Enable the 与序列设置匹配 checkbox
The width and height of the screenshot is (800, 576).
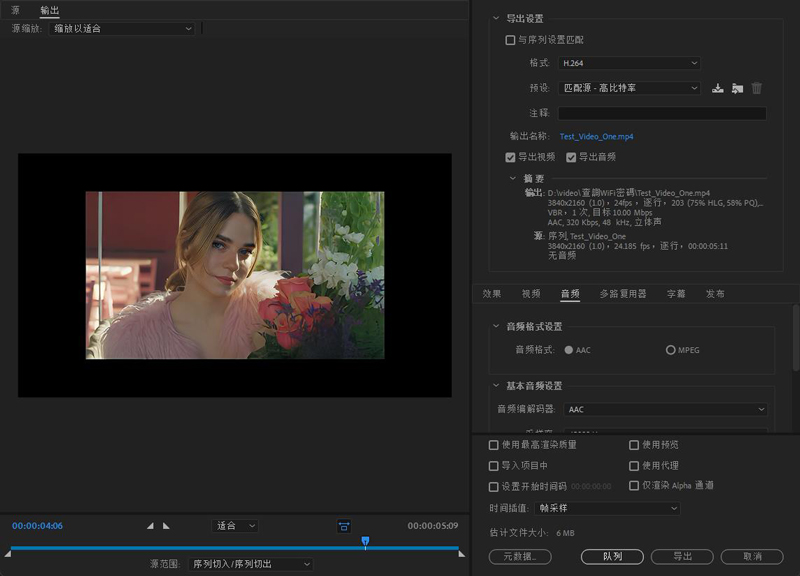coord(511,40)
